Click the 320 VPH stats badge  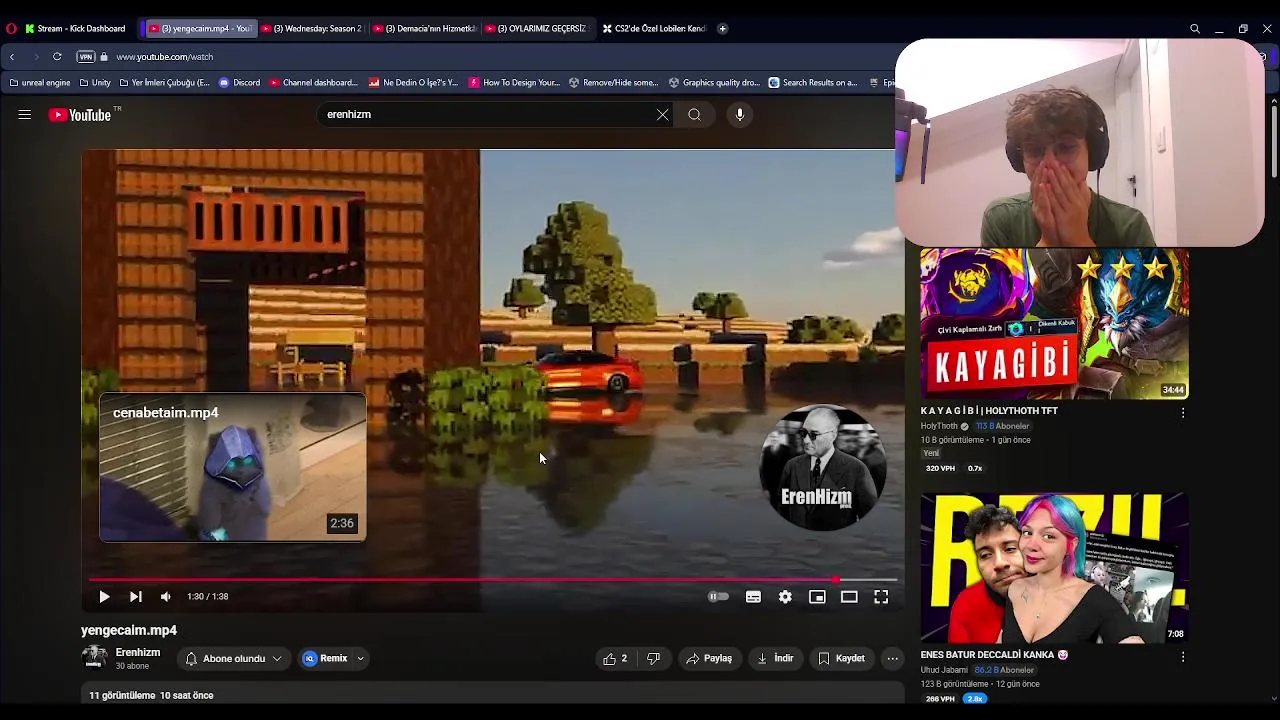click(x=940, y=468)
